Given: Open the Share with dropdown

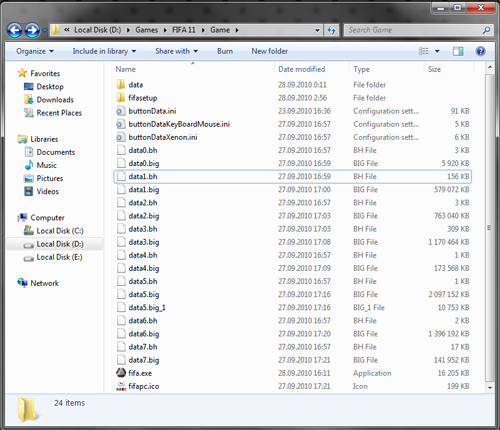Looking at the screenshot, I should 176,51.
